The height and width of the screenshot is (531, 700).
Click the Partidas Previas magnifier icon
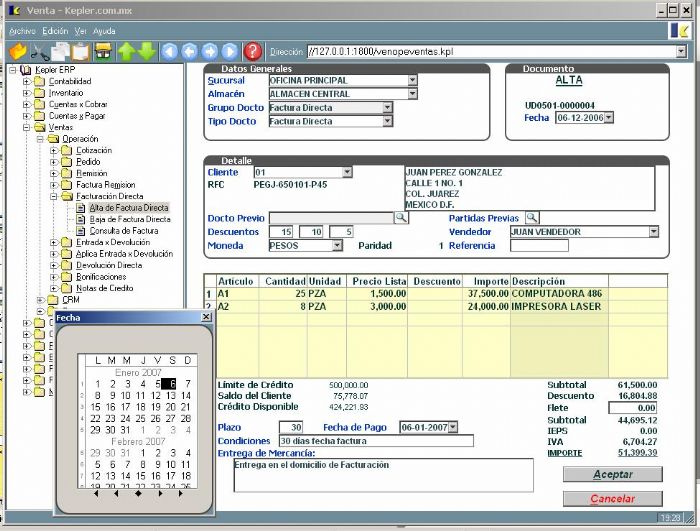[532, 217]
